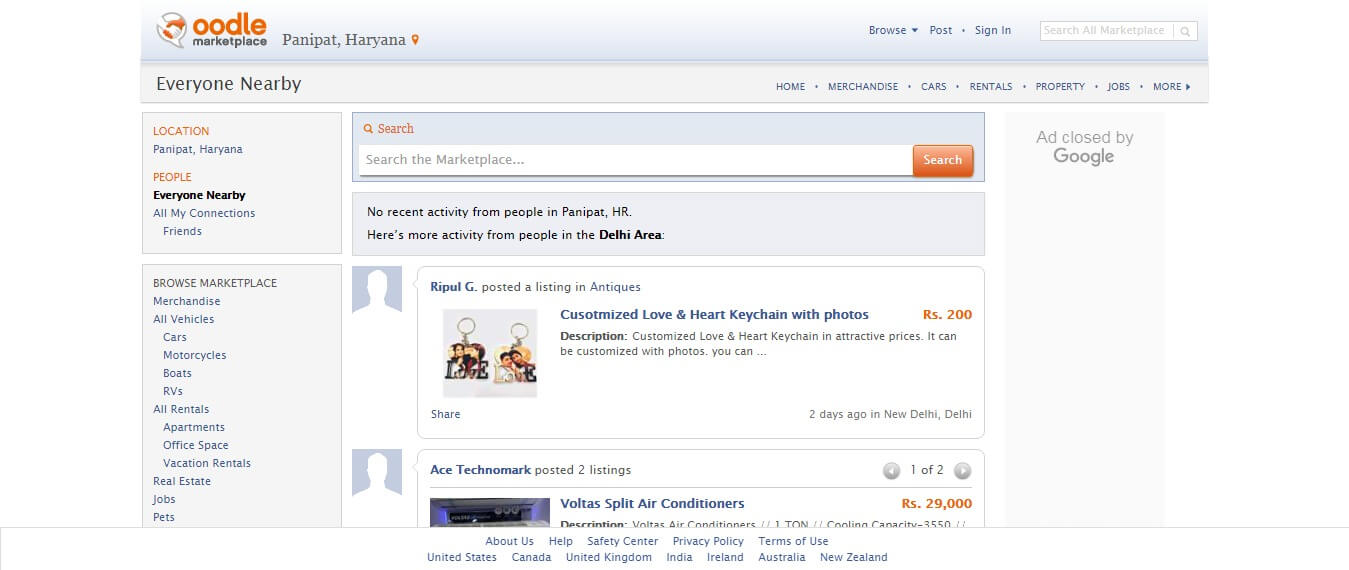Screen dimensions: 1349x570
Task: Browse Merchandise in the sidebar
Action: 187,301
